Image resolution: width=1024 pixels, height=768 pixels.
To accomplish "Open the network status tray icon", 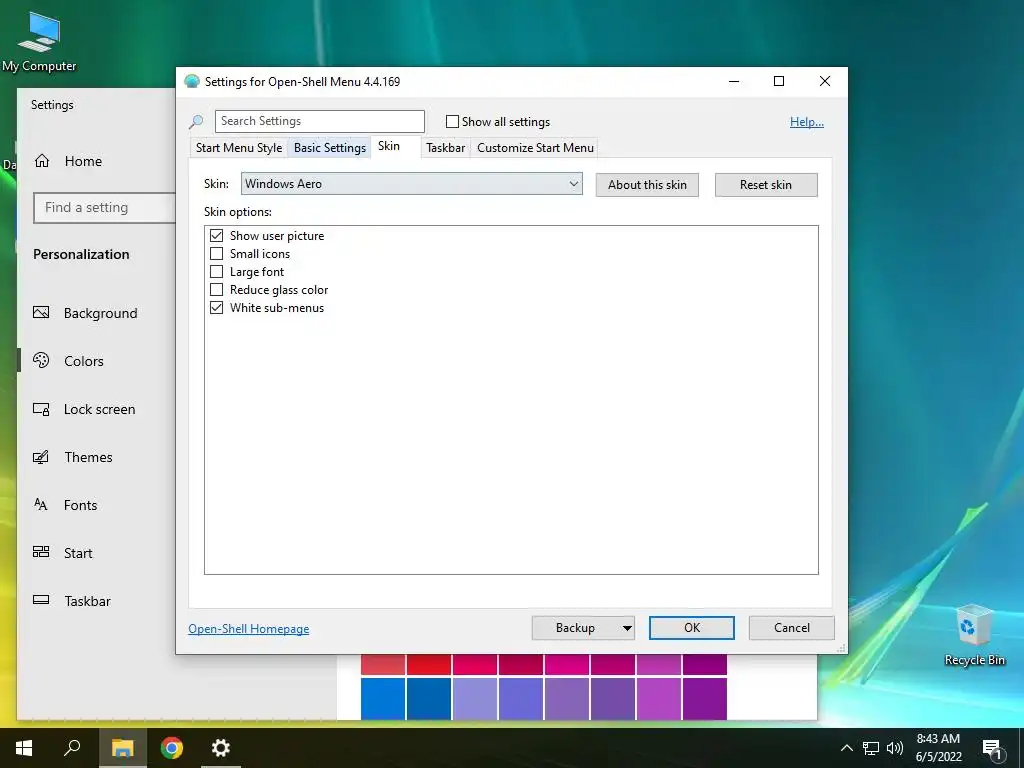I will (x=871, y=748).
